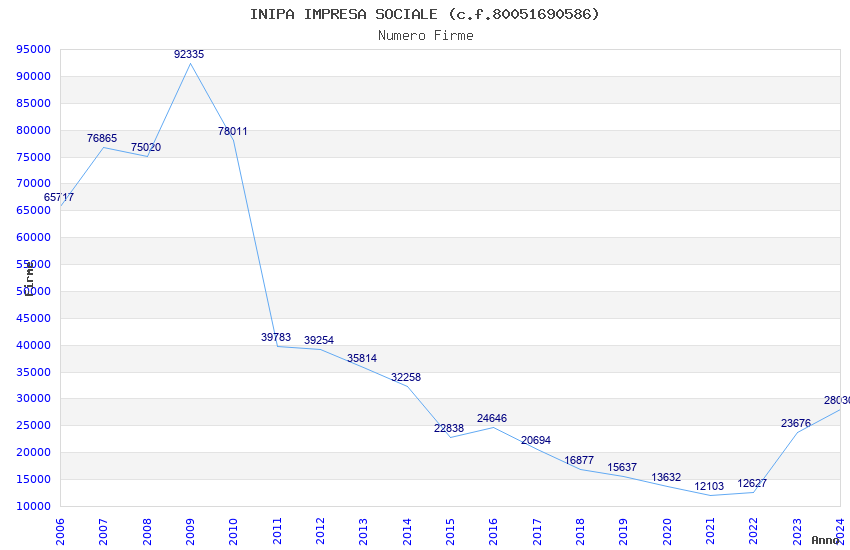Screen dimensions: 850x550
Task: Click the y-axis value 20000
Action: (x=34, y=452)
